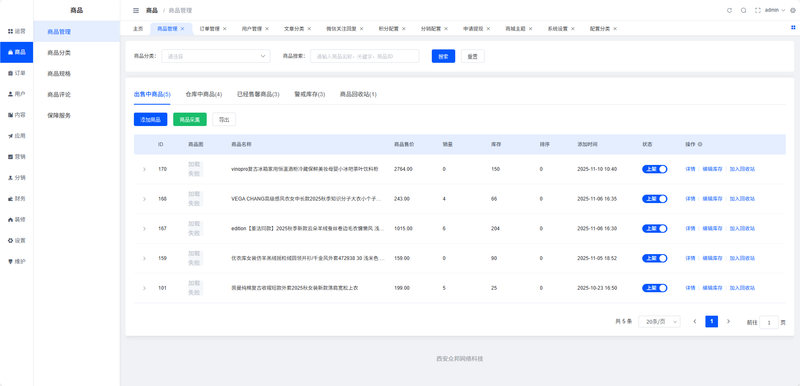Open the 财务 sidebar section
The width and height of the screenshot is (800, 386).
click(x=17, y=198)
